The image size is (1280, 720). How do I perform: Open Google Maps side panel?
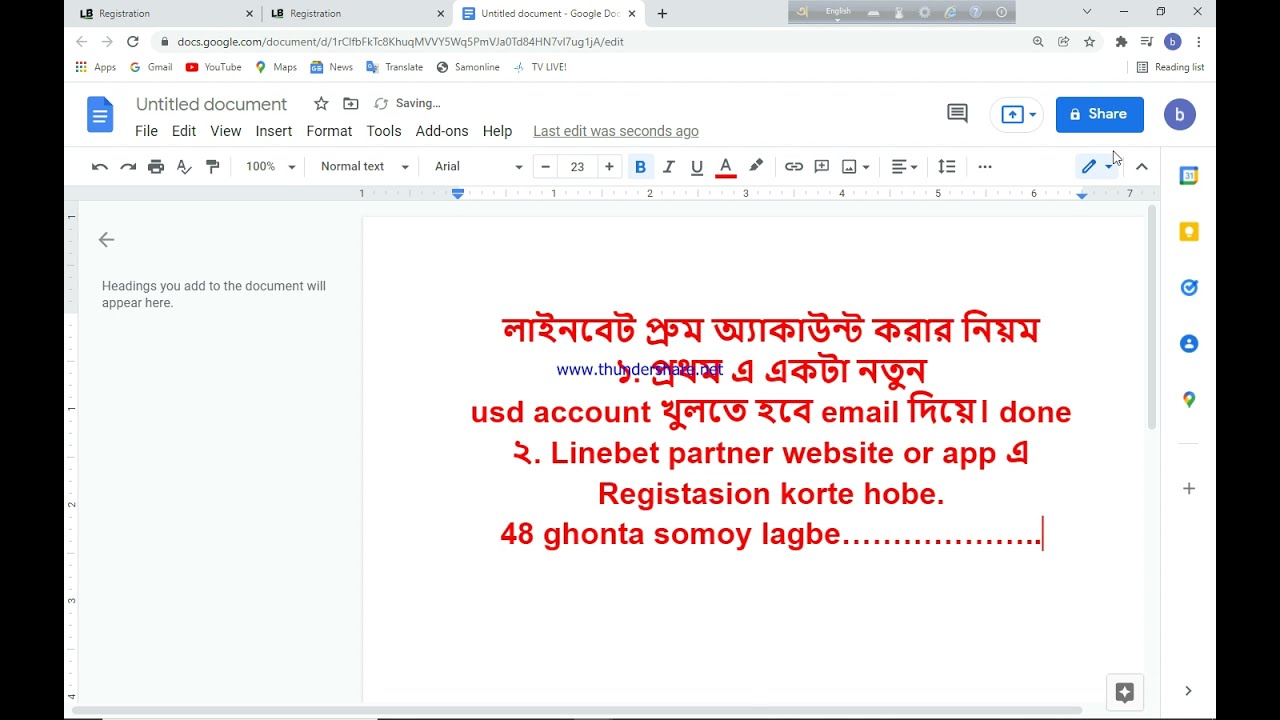click(x=1189, y=400)
